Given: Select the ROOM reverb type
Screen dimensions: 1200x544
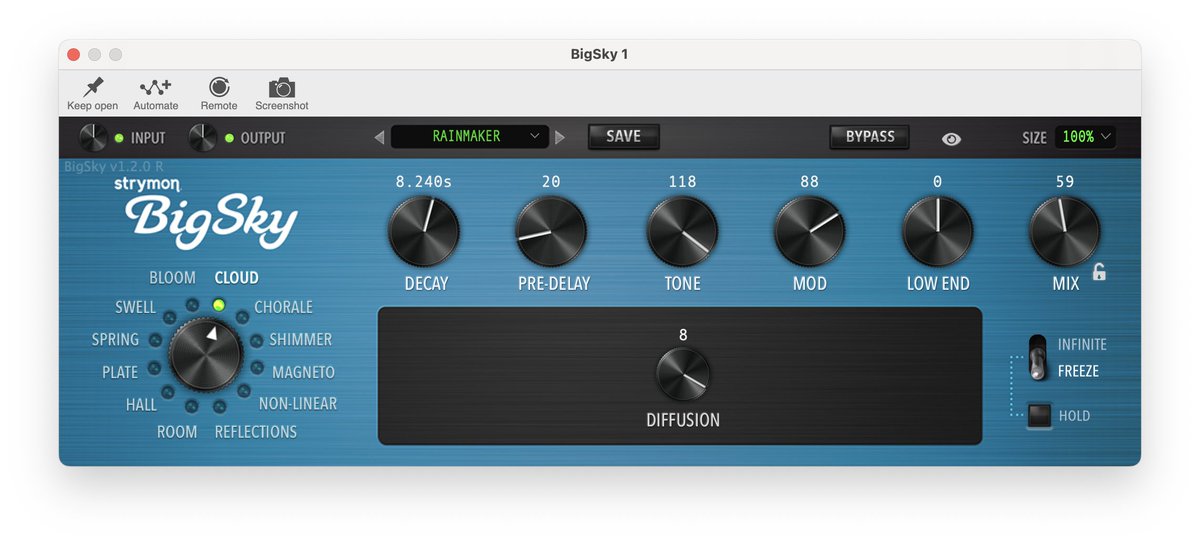Looking at the screenshot, I should (x=177, y=432).
